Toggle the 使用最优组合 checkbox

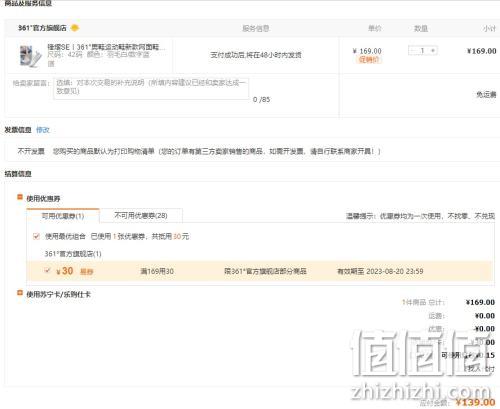[36, 236]
